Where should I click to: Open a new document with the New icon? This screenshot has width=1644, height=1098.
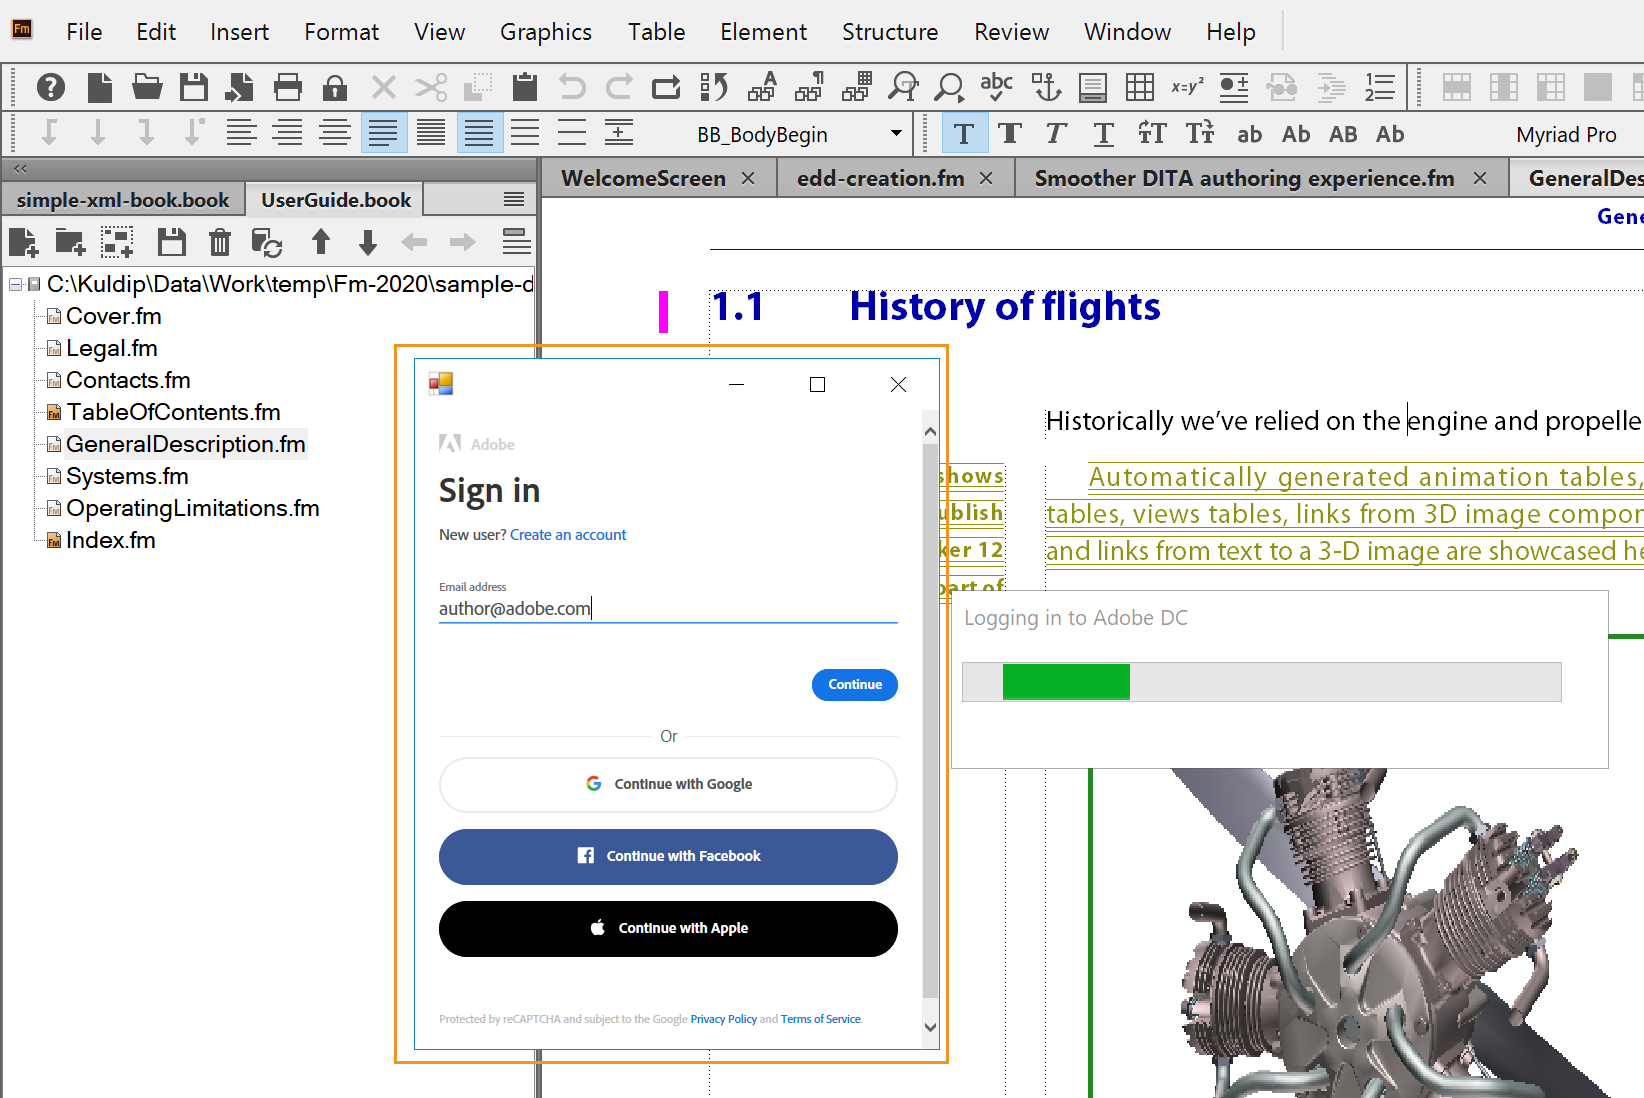[99, 87]
